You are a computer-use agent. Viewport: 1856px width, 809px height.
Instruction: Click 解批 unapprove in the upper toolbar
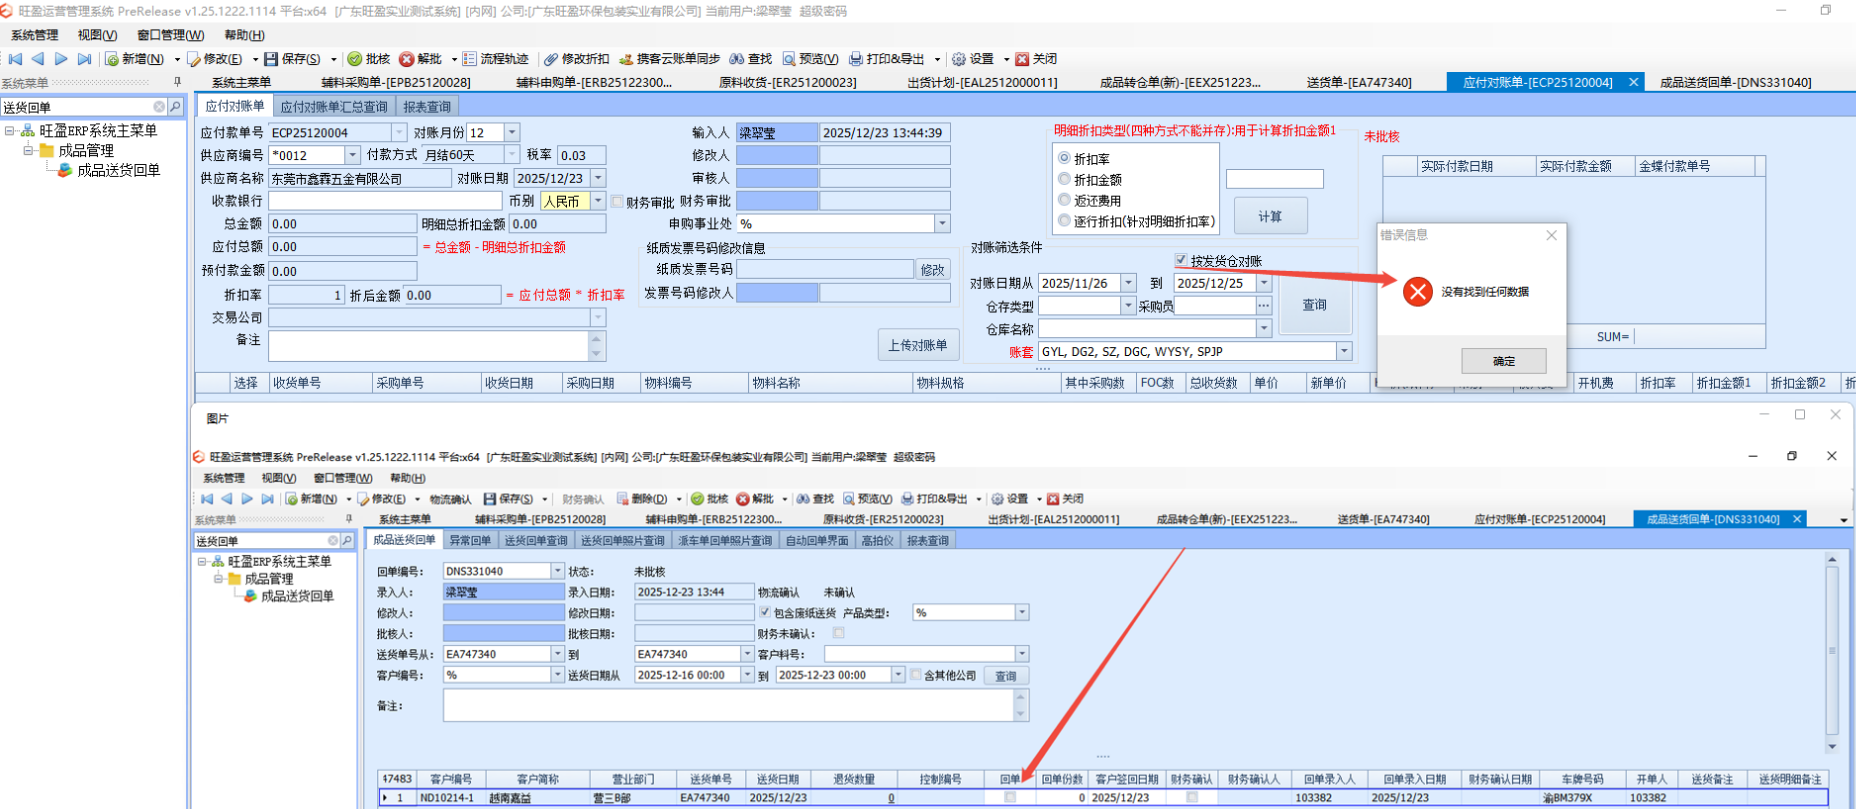click(x=421, y=59)
